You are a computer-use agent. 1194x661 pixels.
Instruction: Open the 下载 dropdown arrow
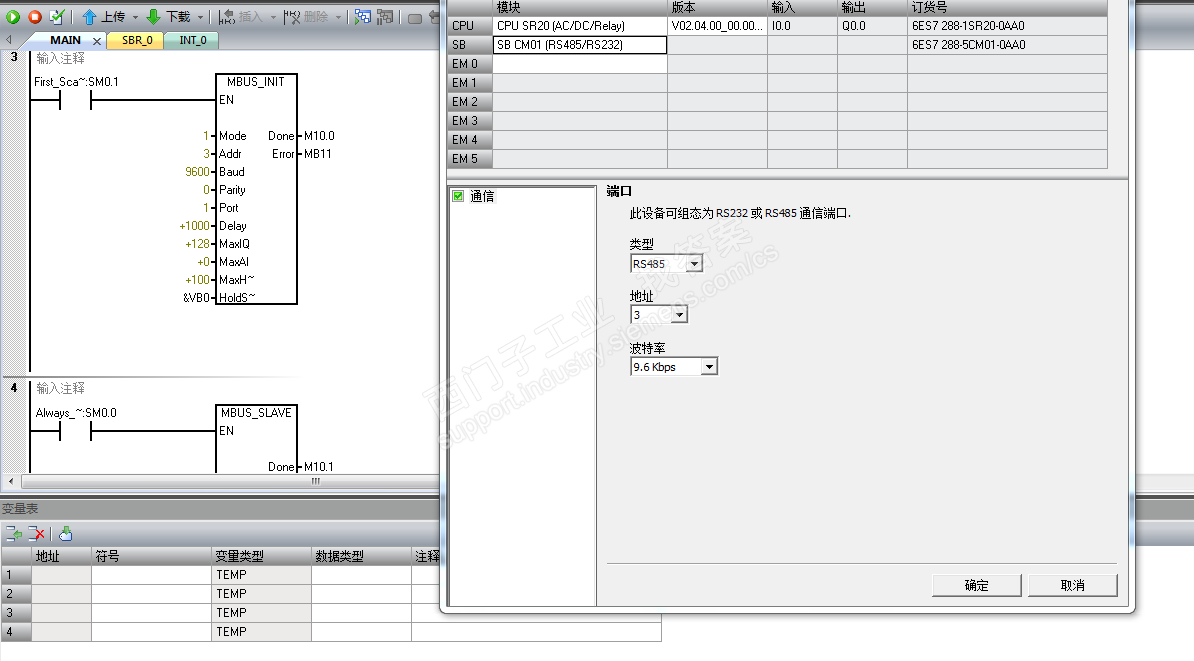(201, 17)
